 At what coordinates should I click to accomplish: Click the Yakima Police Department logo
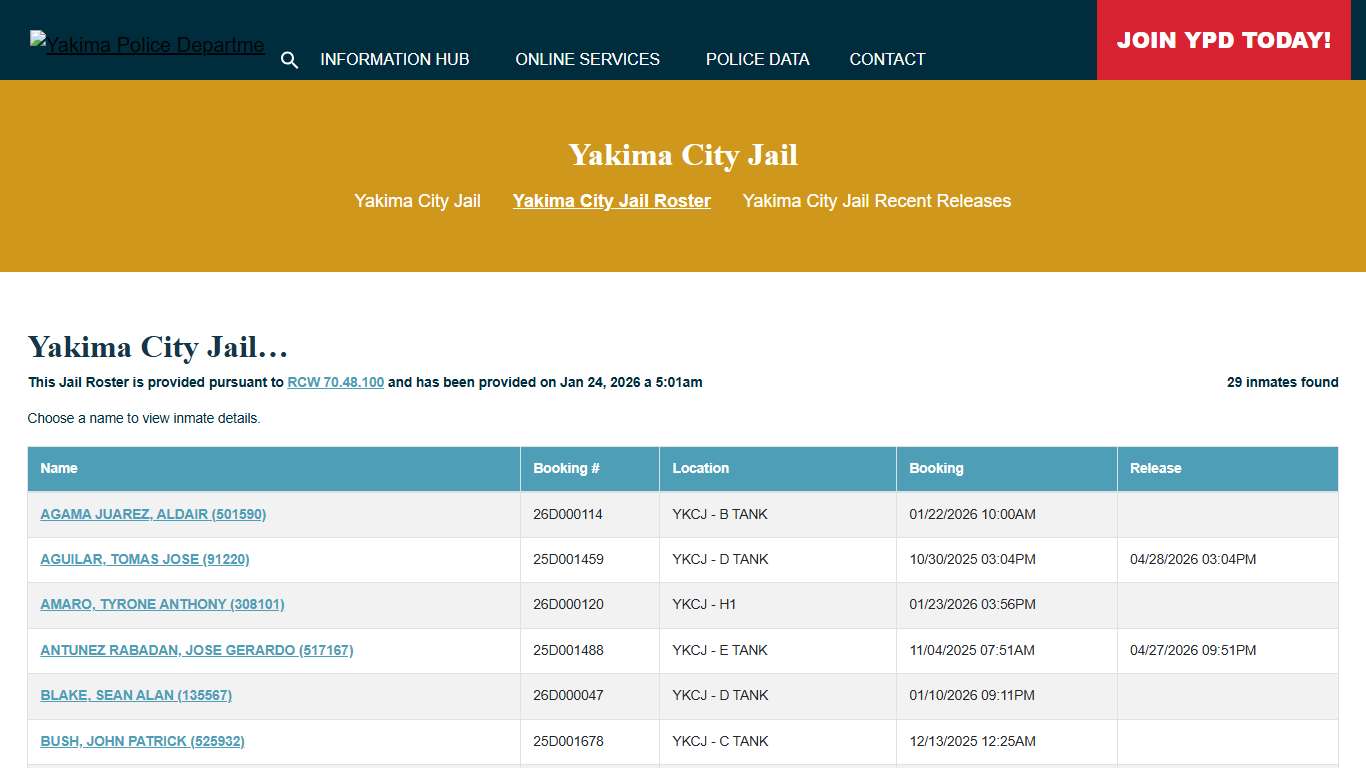pos(147,42)
